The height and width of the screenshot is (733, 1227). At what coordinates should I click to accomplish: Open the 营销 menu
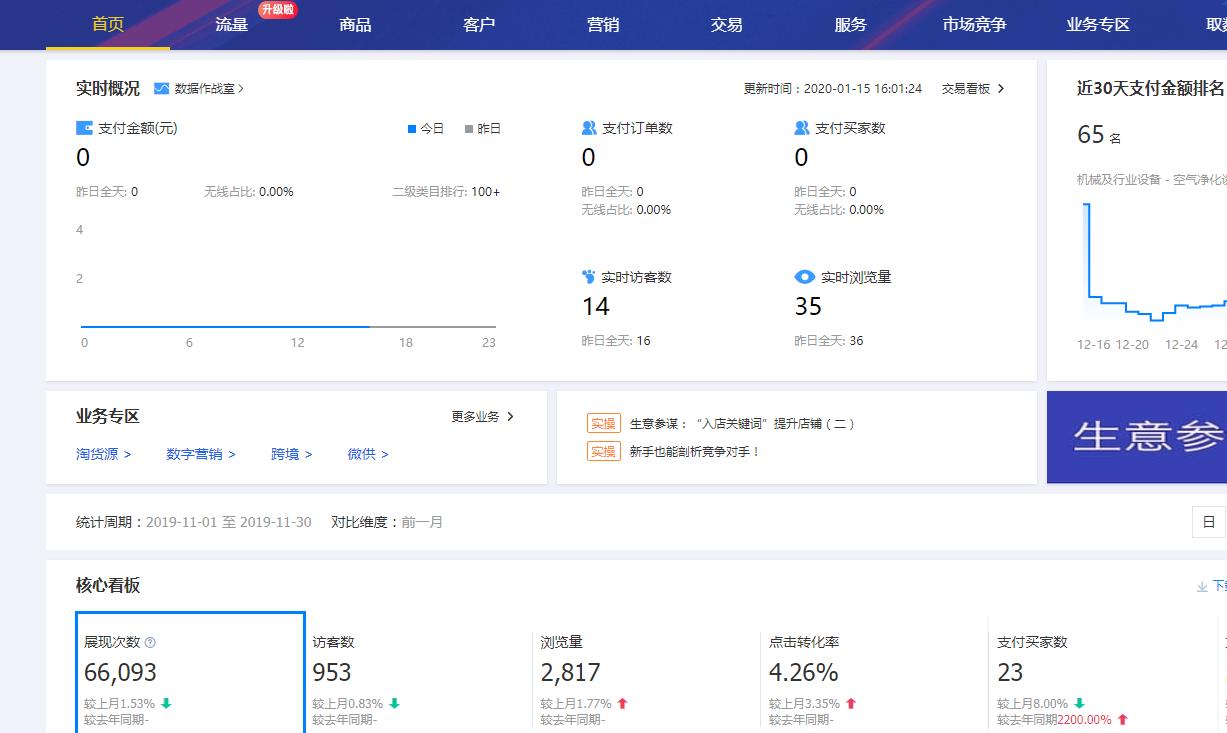pos(602,24)
